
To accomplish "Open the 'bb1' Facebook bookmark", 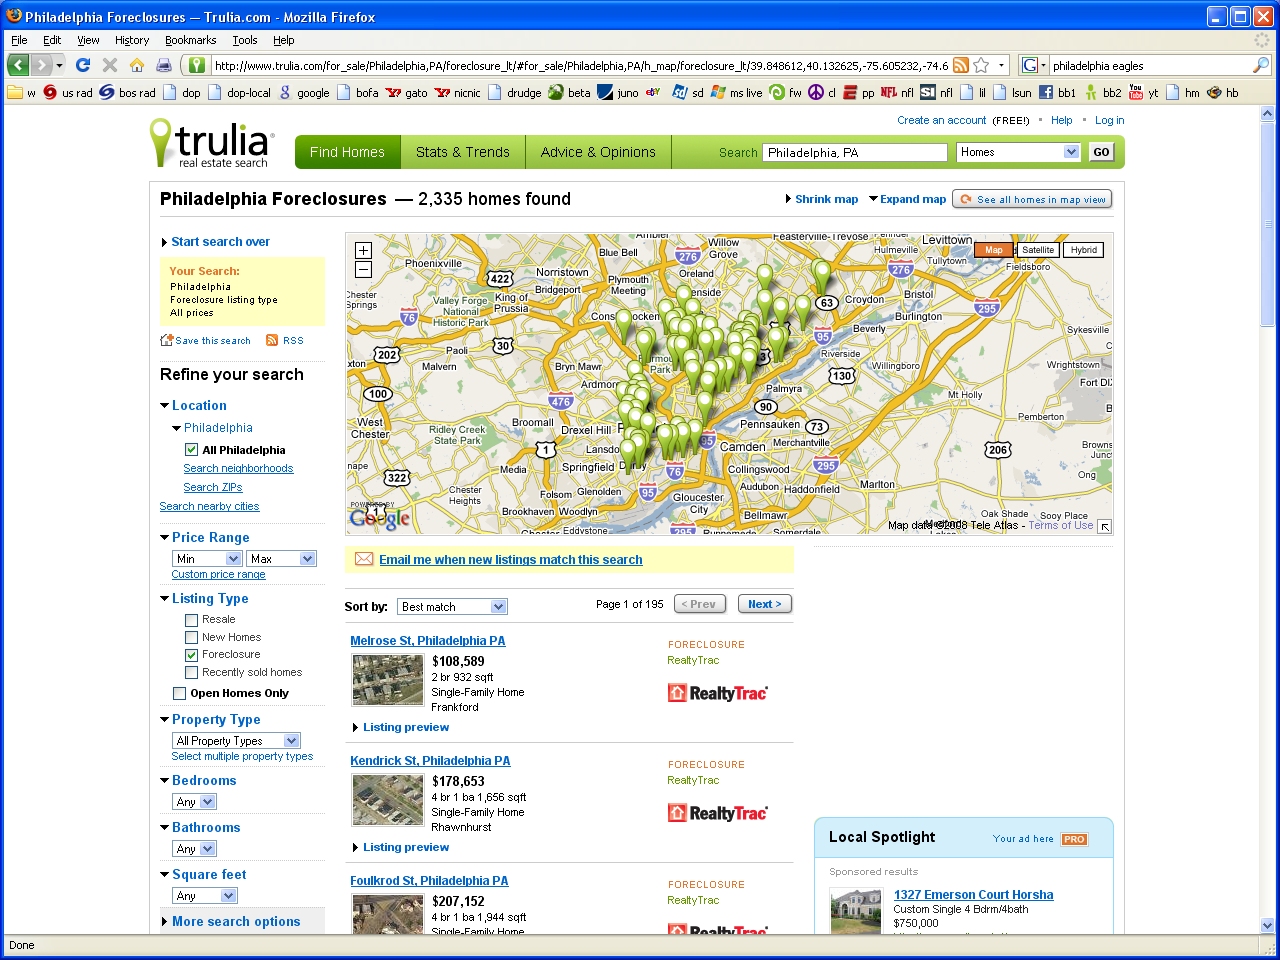I will point(1057,92).
